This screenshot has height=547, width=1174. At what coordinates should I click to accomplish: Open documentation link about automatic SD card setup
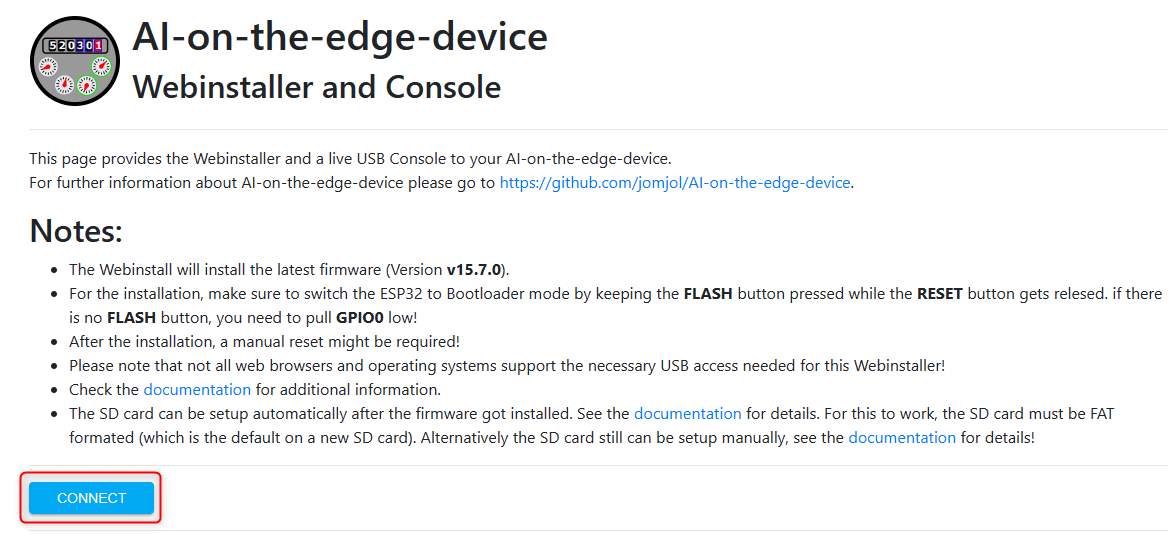tap(687, 414)
